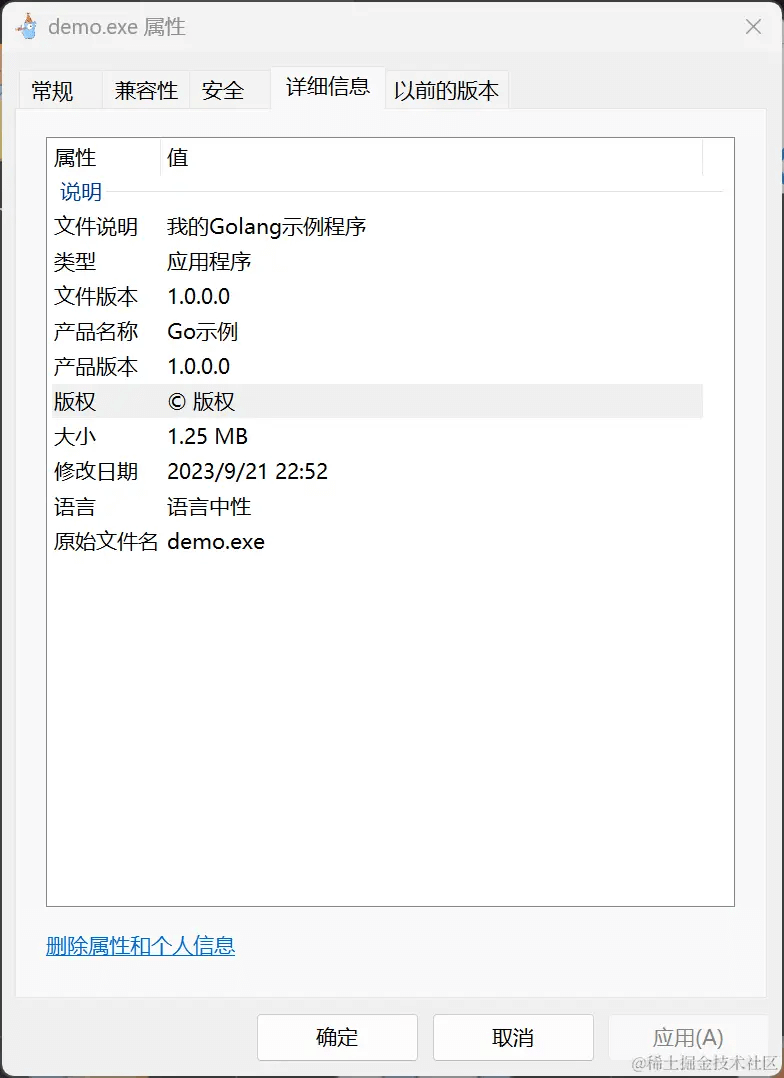Click the highlighted 版权 row
The image size is (784, 1078).
click(x=378, y=402)
